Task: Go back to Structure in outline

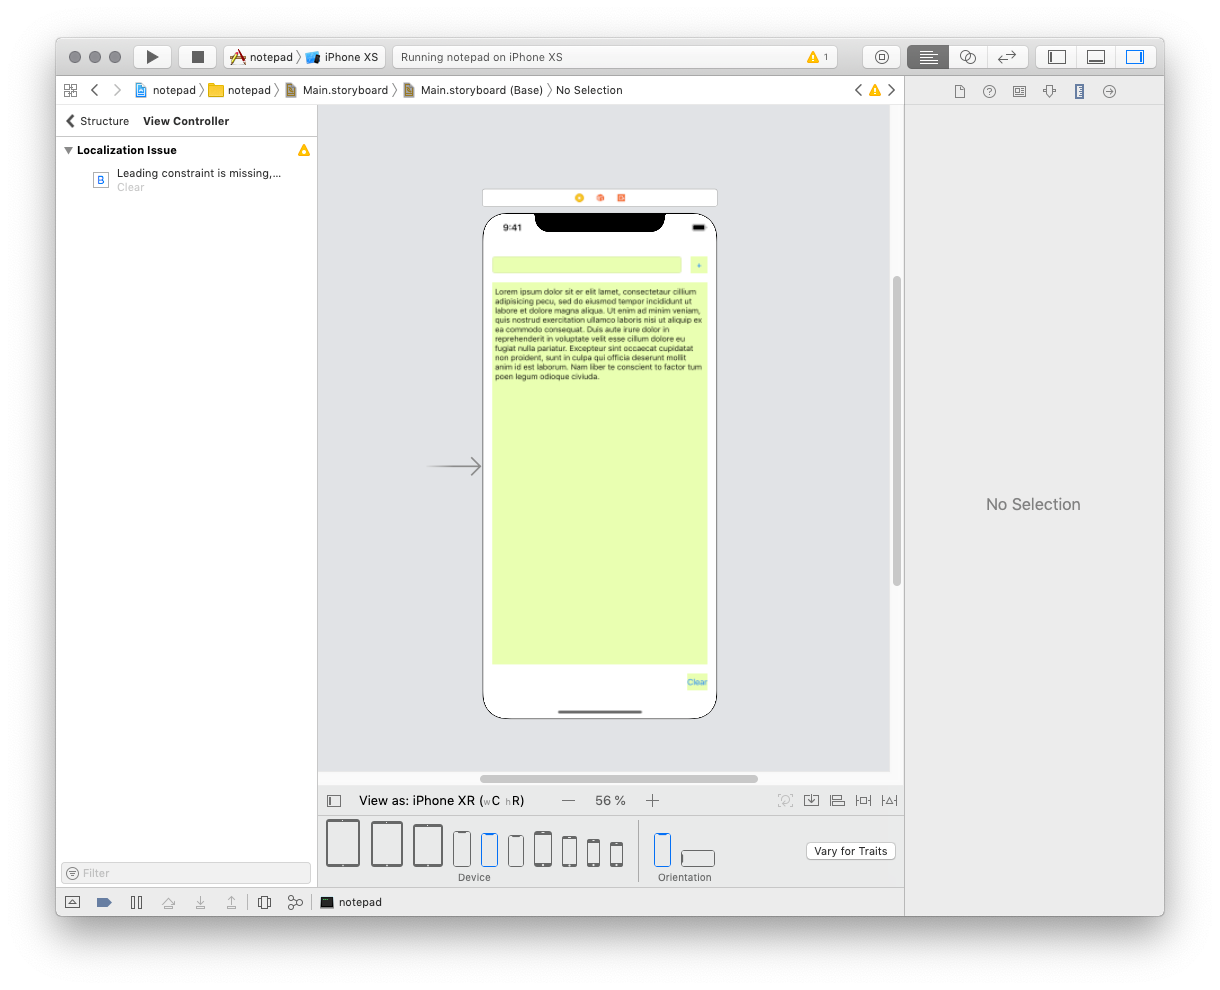Action: (97, 121)
